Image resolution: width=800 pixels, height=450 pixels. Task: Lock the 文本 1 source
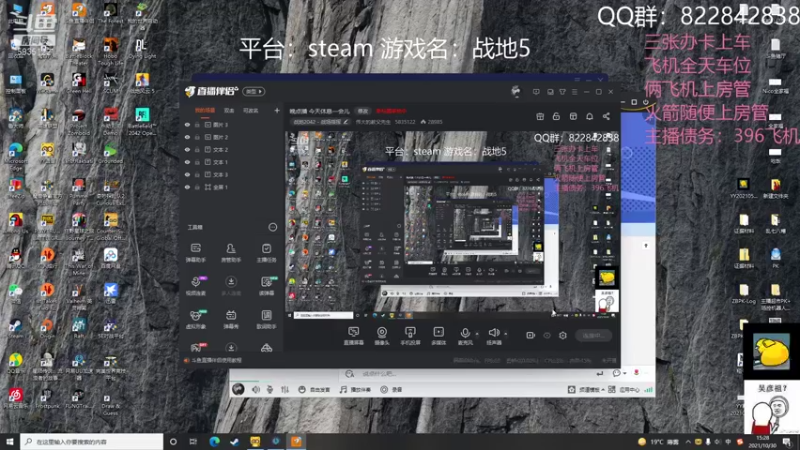[197, 162]
